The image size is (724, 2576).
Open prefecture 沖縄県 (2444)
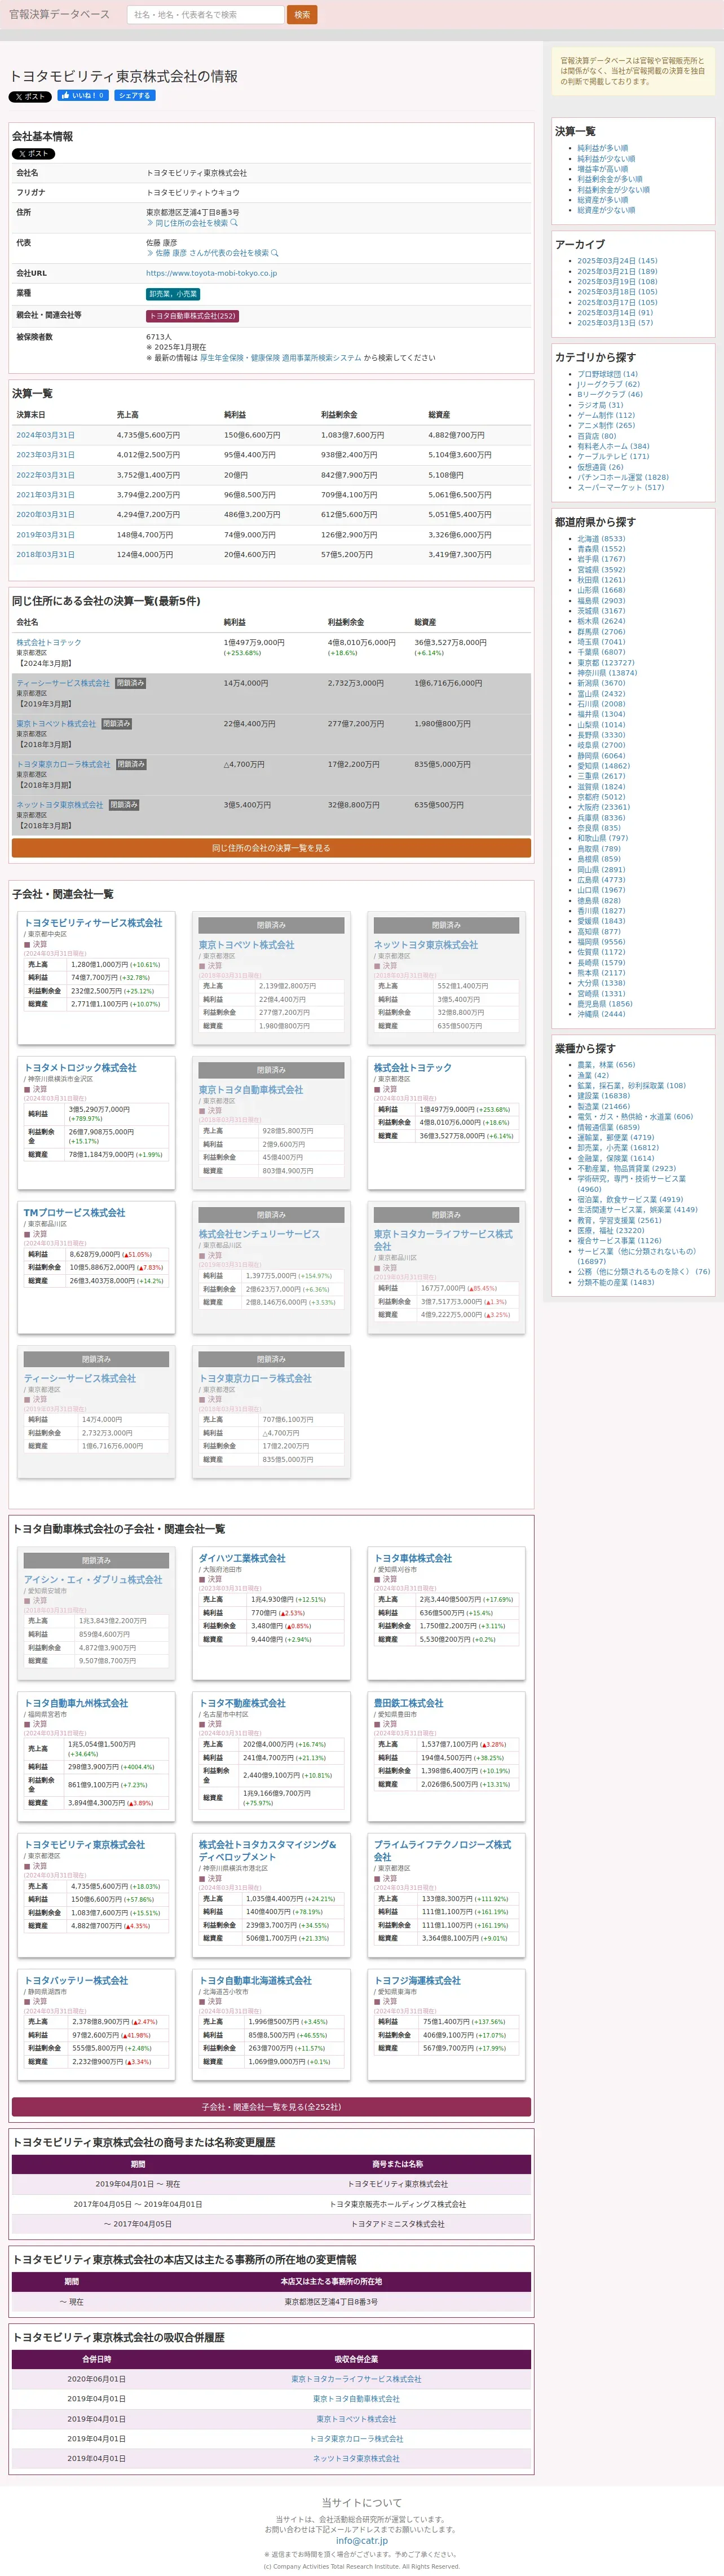(x=601, y=1014)
